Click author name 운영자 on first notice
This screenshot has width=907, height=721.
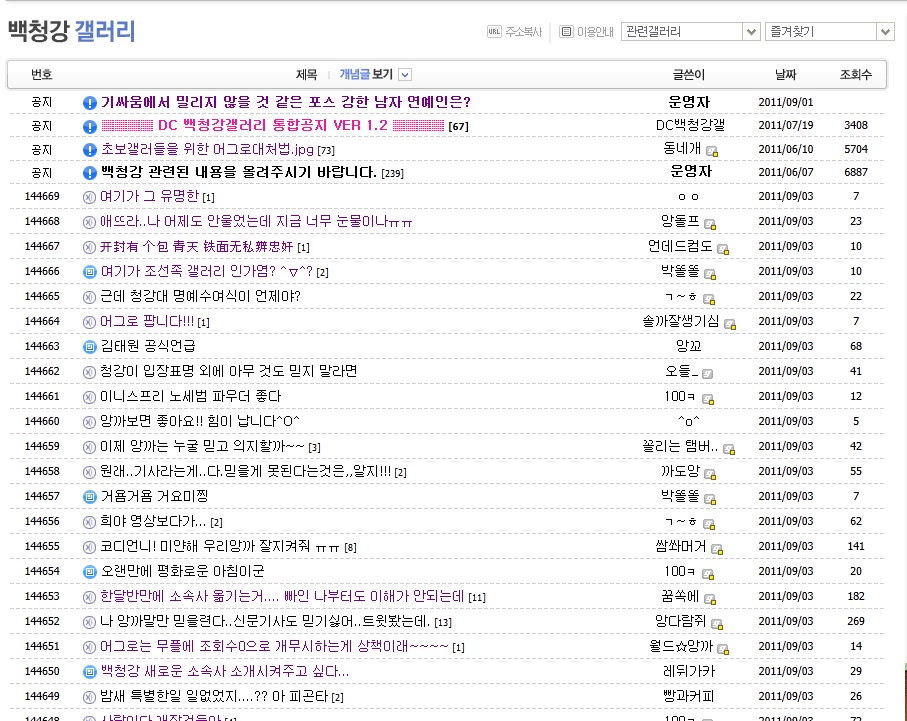click(x=689, y=102)
